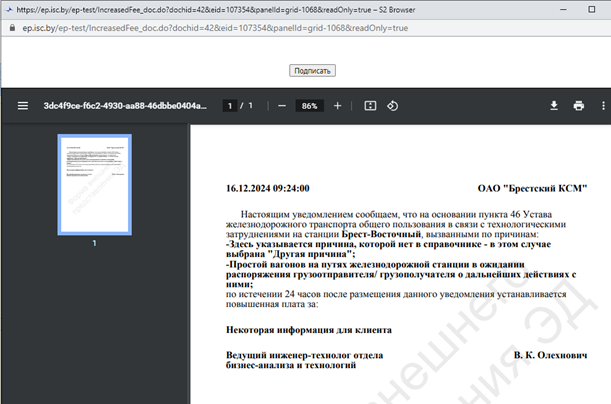Click text Некоторая информация для клиента
The height and width of the screenshot is (404, 611).
pos(309,330)
